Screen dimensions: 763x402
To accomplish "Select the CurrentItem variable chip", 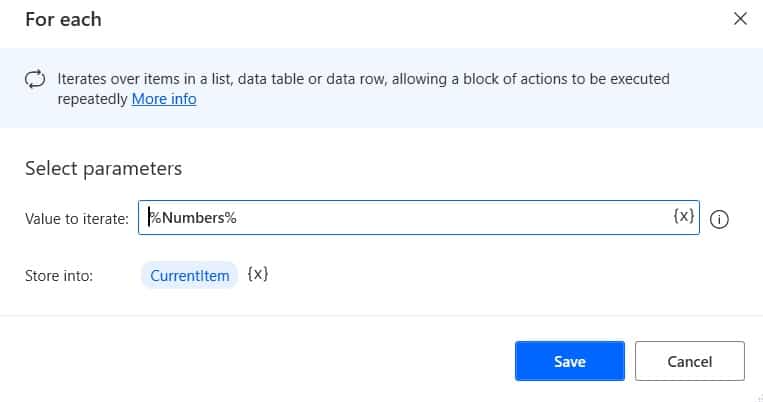I will pyautogui.click(x=189, y=275).
